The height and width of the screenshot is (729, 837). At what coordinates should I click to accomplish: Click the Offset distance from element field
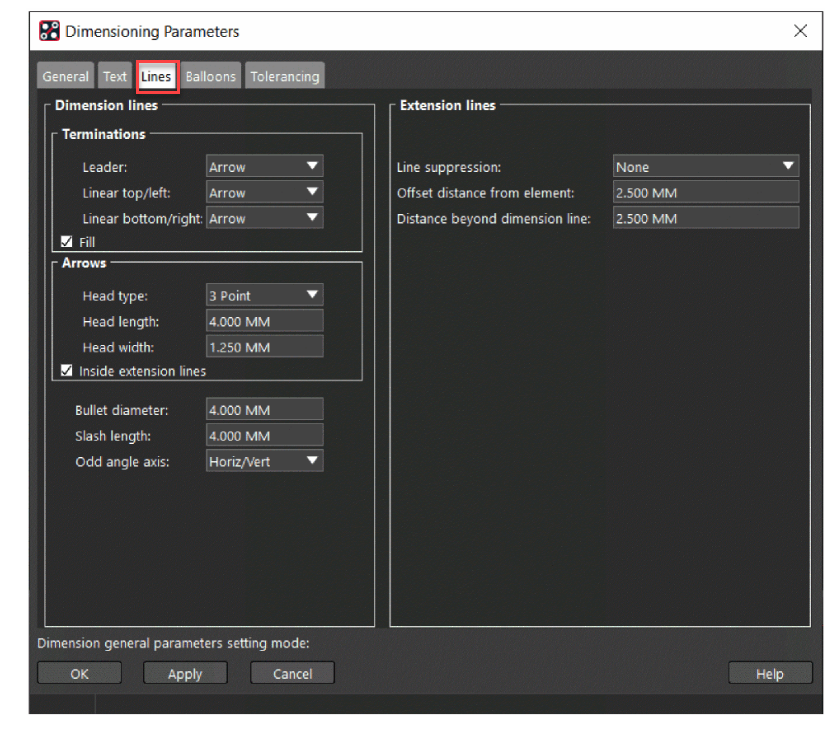[706, 192]
